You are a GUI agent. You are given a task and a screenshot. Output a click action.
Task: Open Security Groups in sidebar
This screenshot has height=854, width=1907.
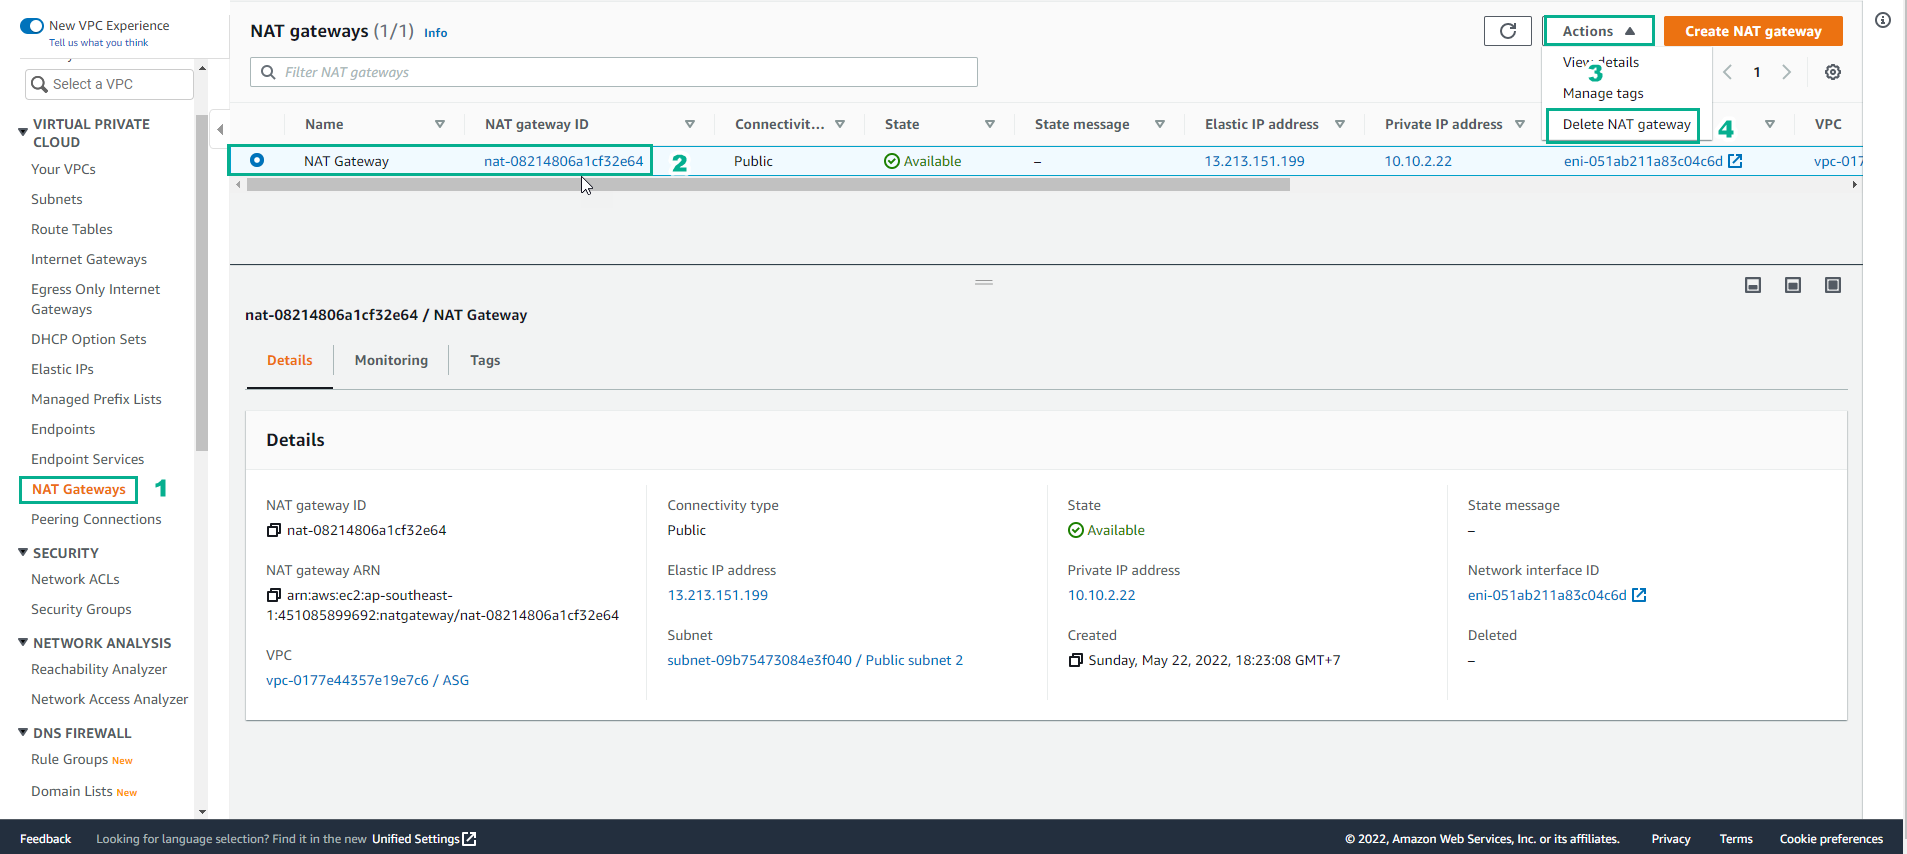(81, 609)
